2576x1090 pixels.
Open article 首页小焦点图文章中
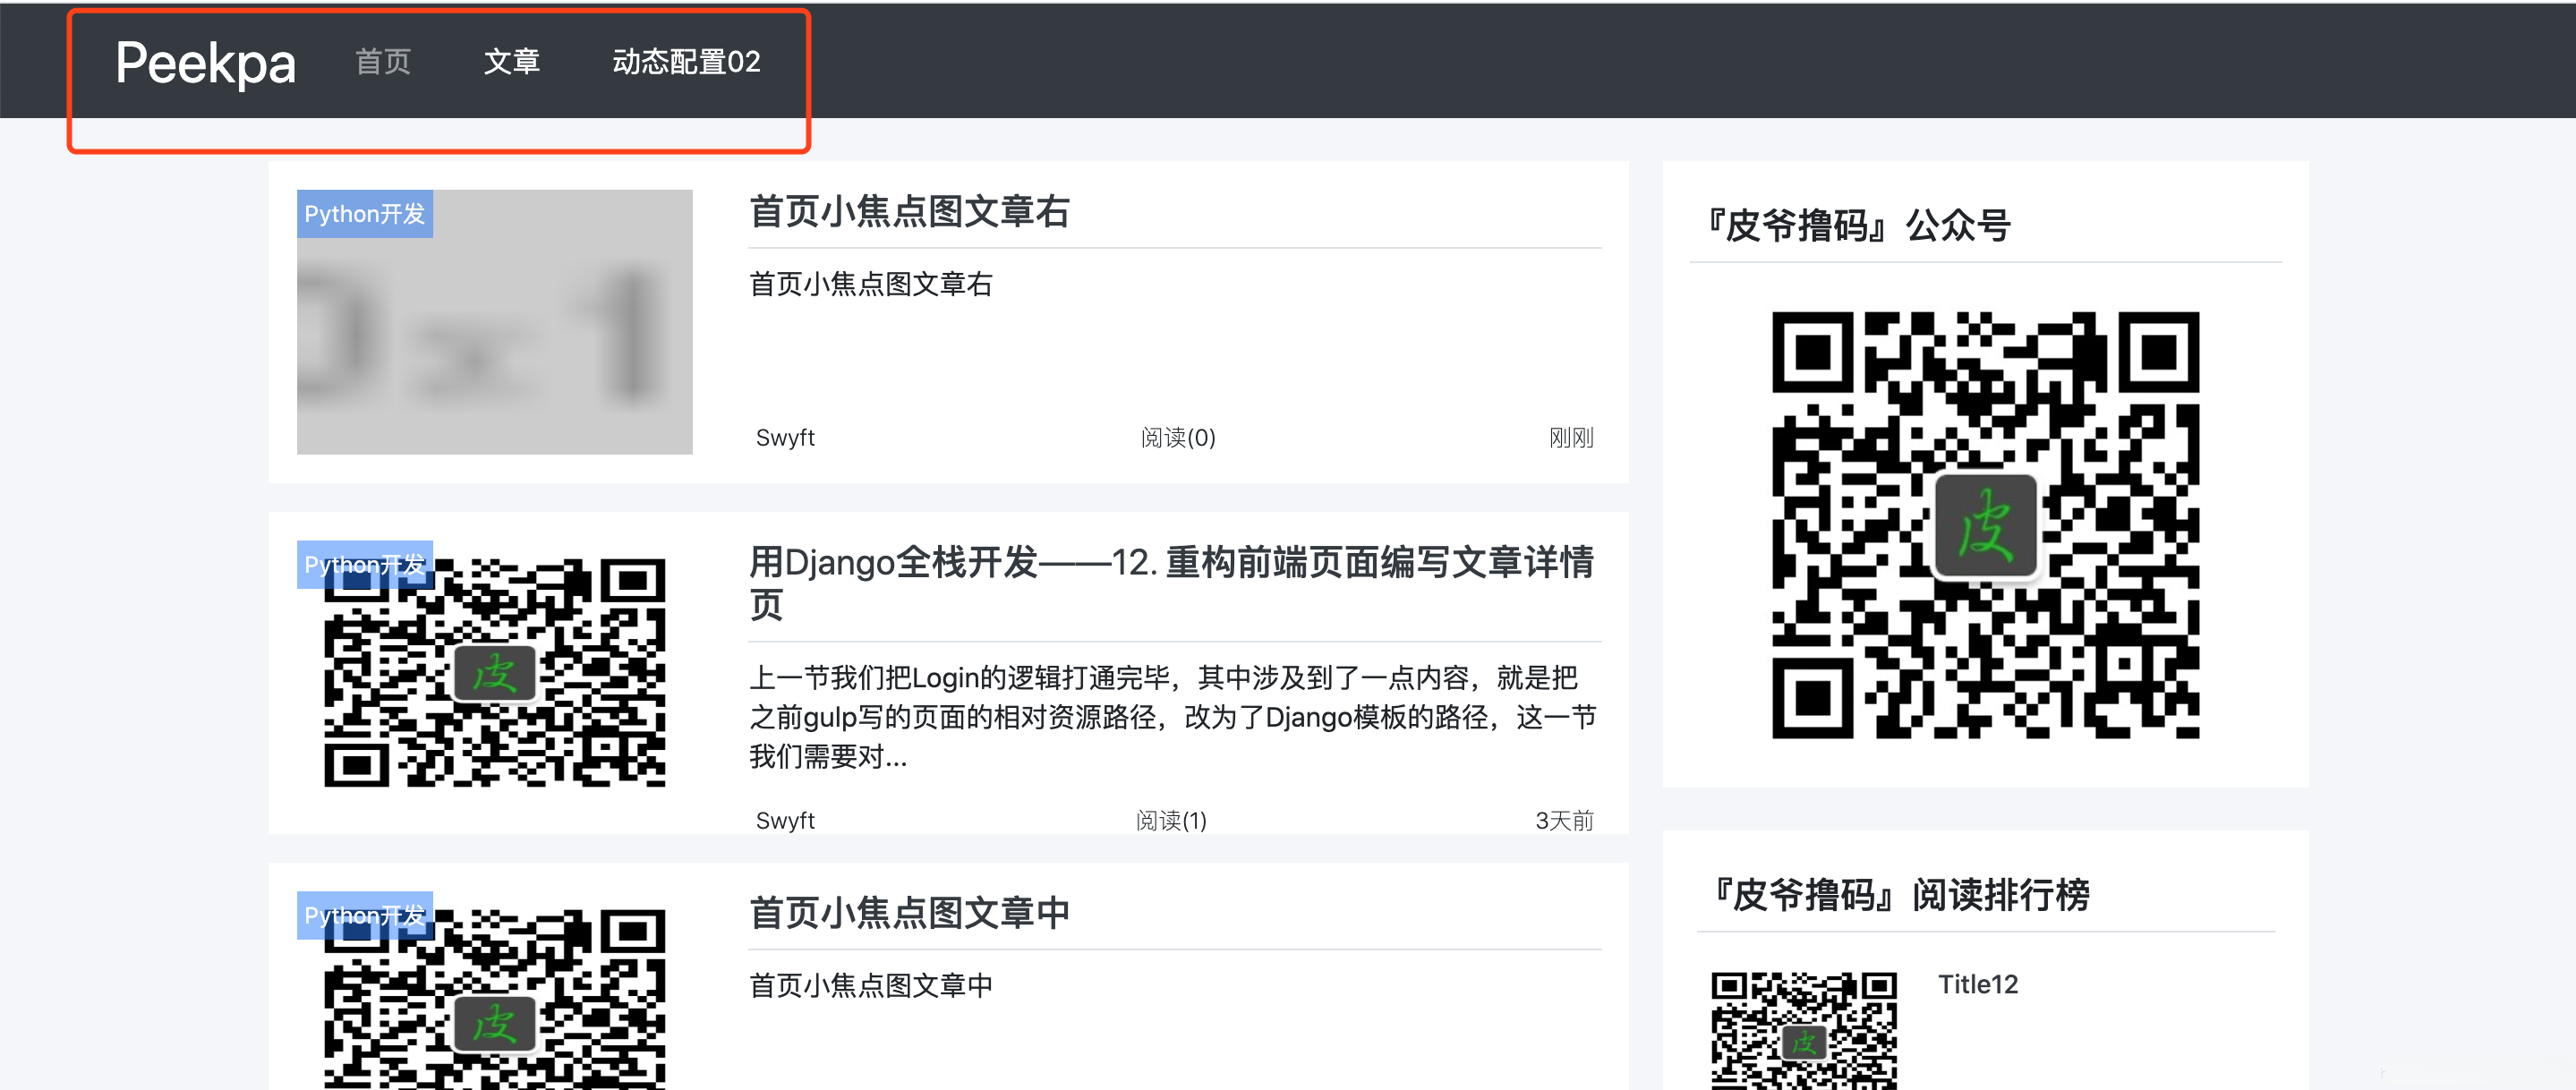coord(909,912)
